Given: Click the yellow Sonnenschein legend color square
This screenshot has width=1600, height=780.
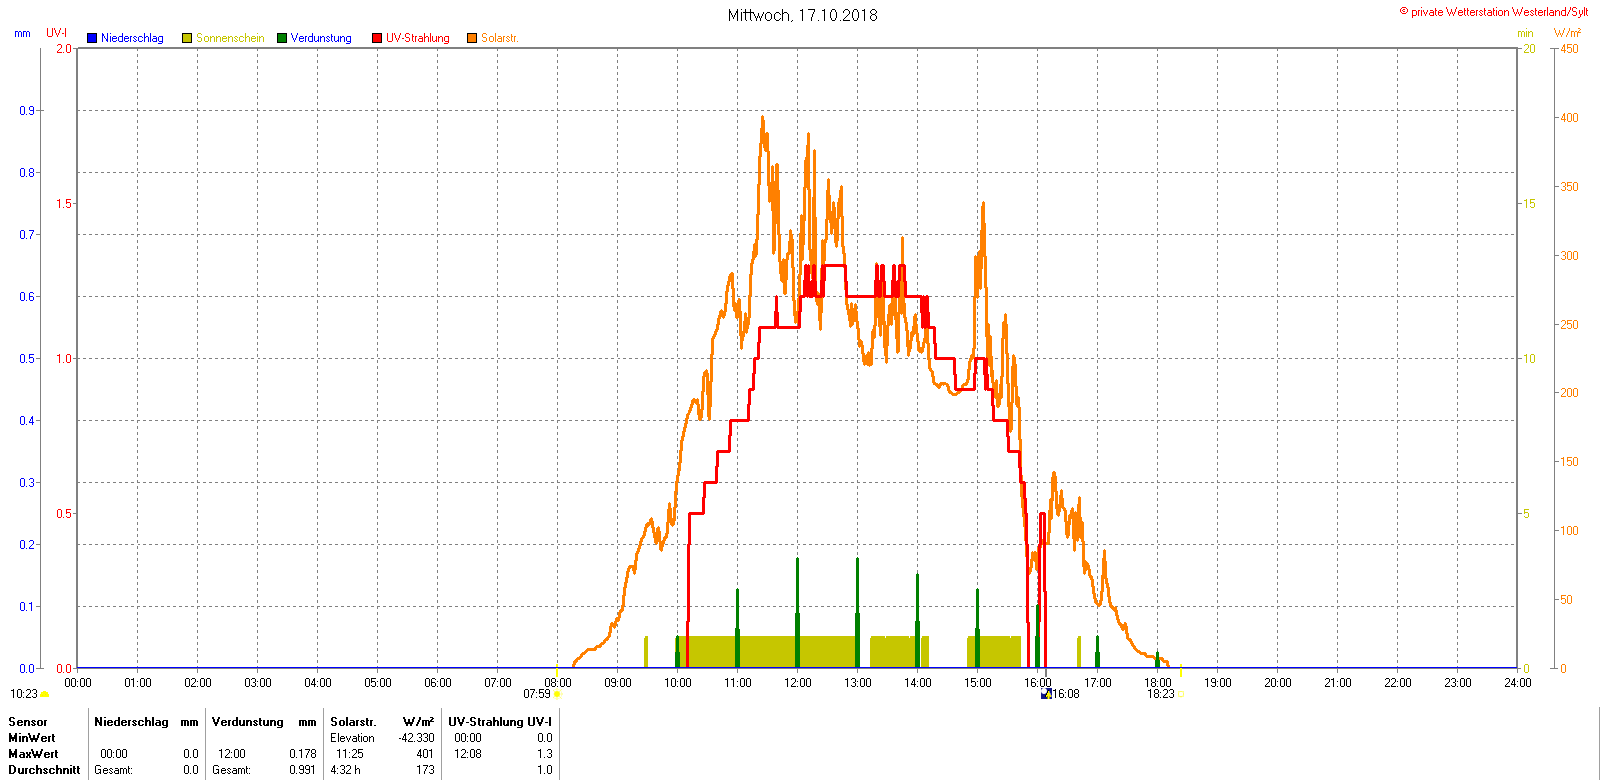Looking at the screenshot, I should pyautogui.click(x=187, y=38).
